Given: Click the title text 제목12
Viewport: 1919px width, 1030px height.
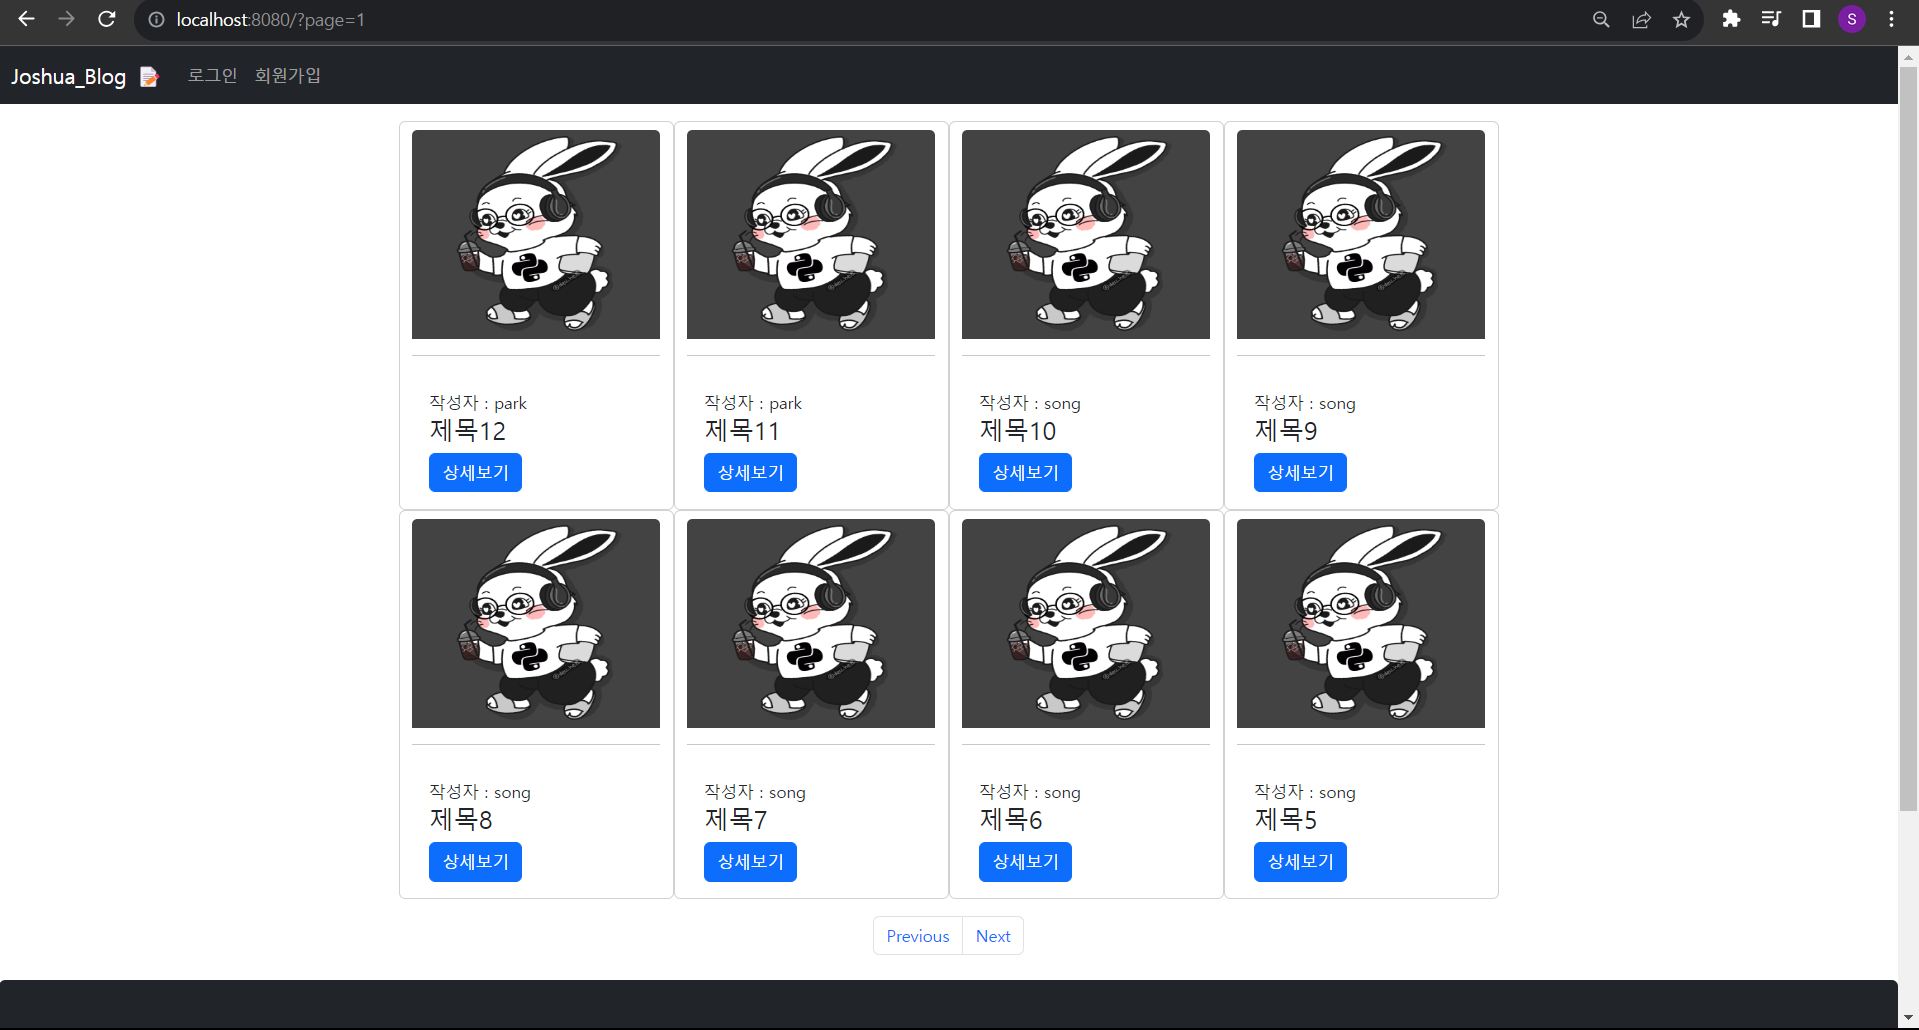Looking at the screenshot, I should click(468, 431).
